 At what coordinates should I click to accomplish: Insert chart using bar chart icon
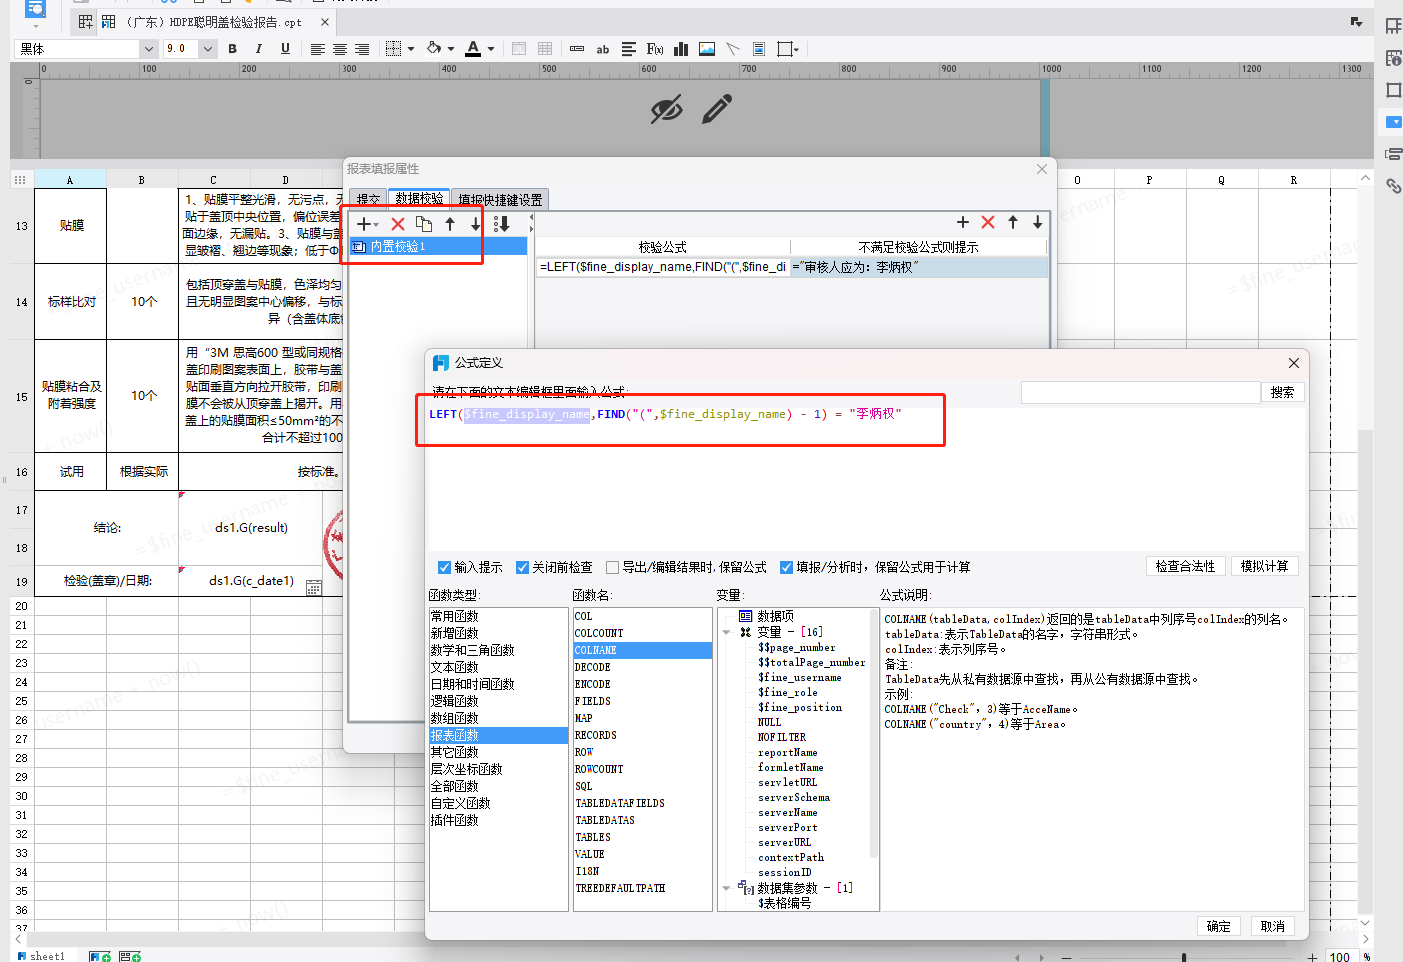click(681, 49)
